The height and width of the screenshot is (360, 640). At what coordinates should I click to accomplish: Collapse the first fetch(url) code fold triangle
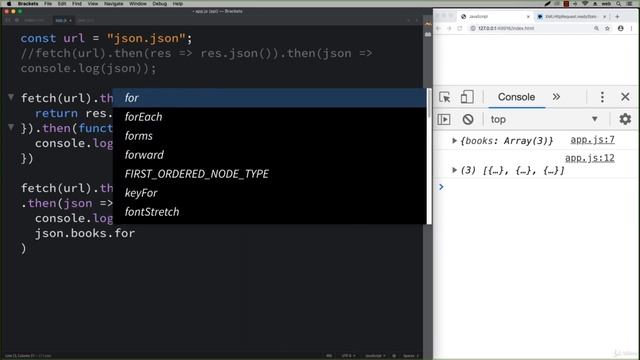[x=11, y=97]
